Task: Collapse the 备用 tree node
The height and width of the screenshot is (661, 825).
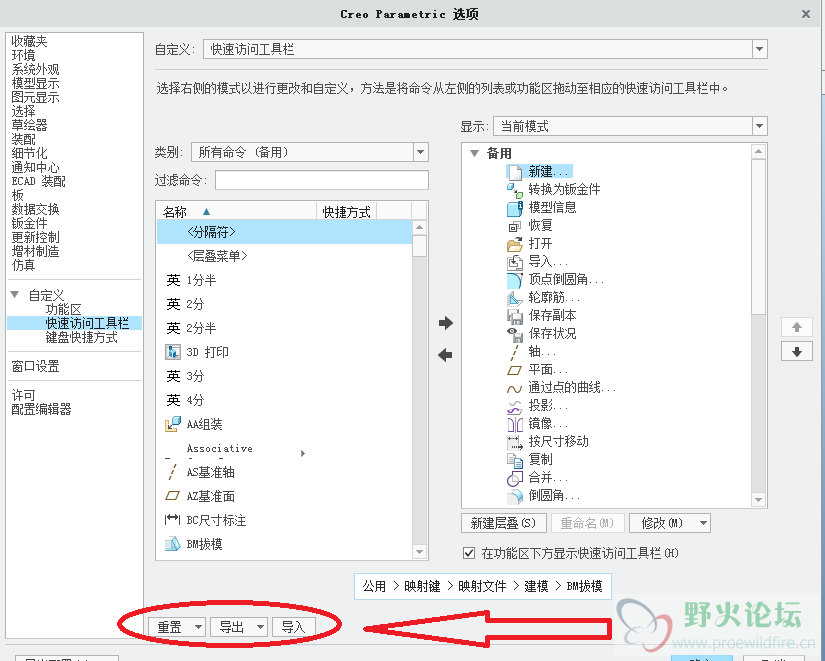Action: [x=474, y=154]
